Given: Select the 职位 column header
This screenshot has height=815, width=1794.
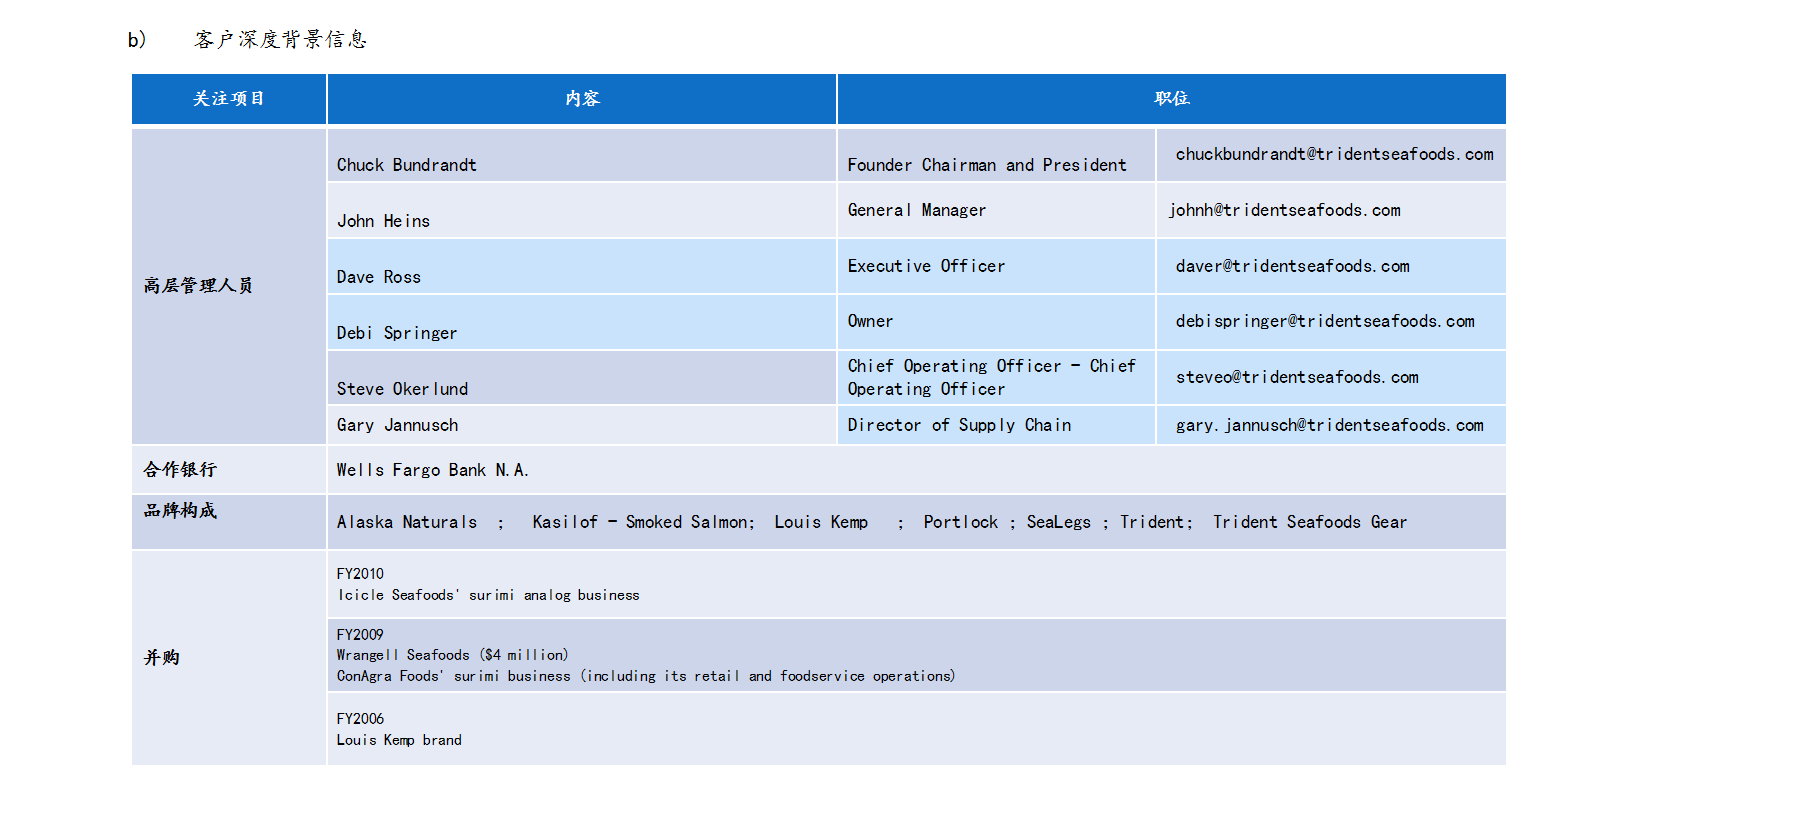Looking at the screenshot, I should (x=1172, y=99).
